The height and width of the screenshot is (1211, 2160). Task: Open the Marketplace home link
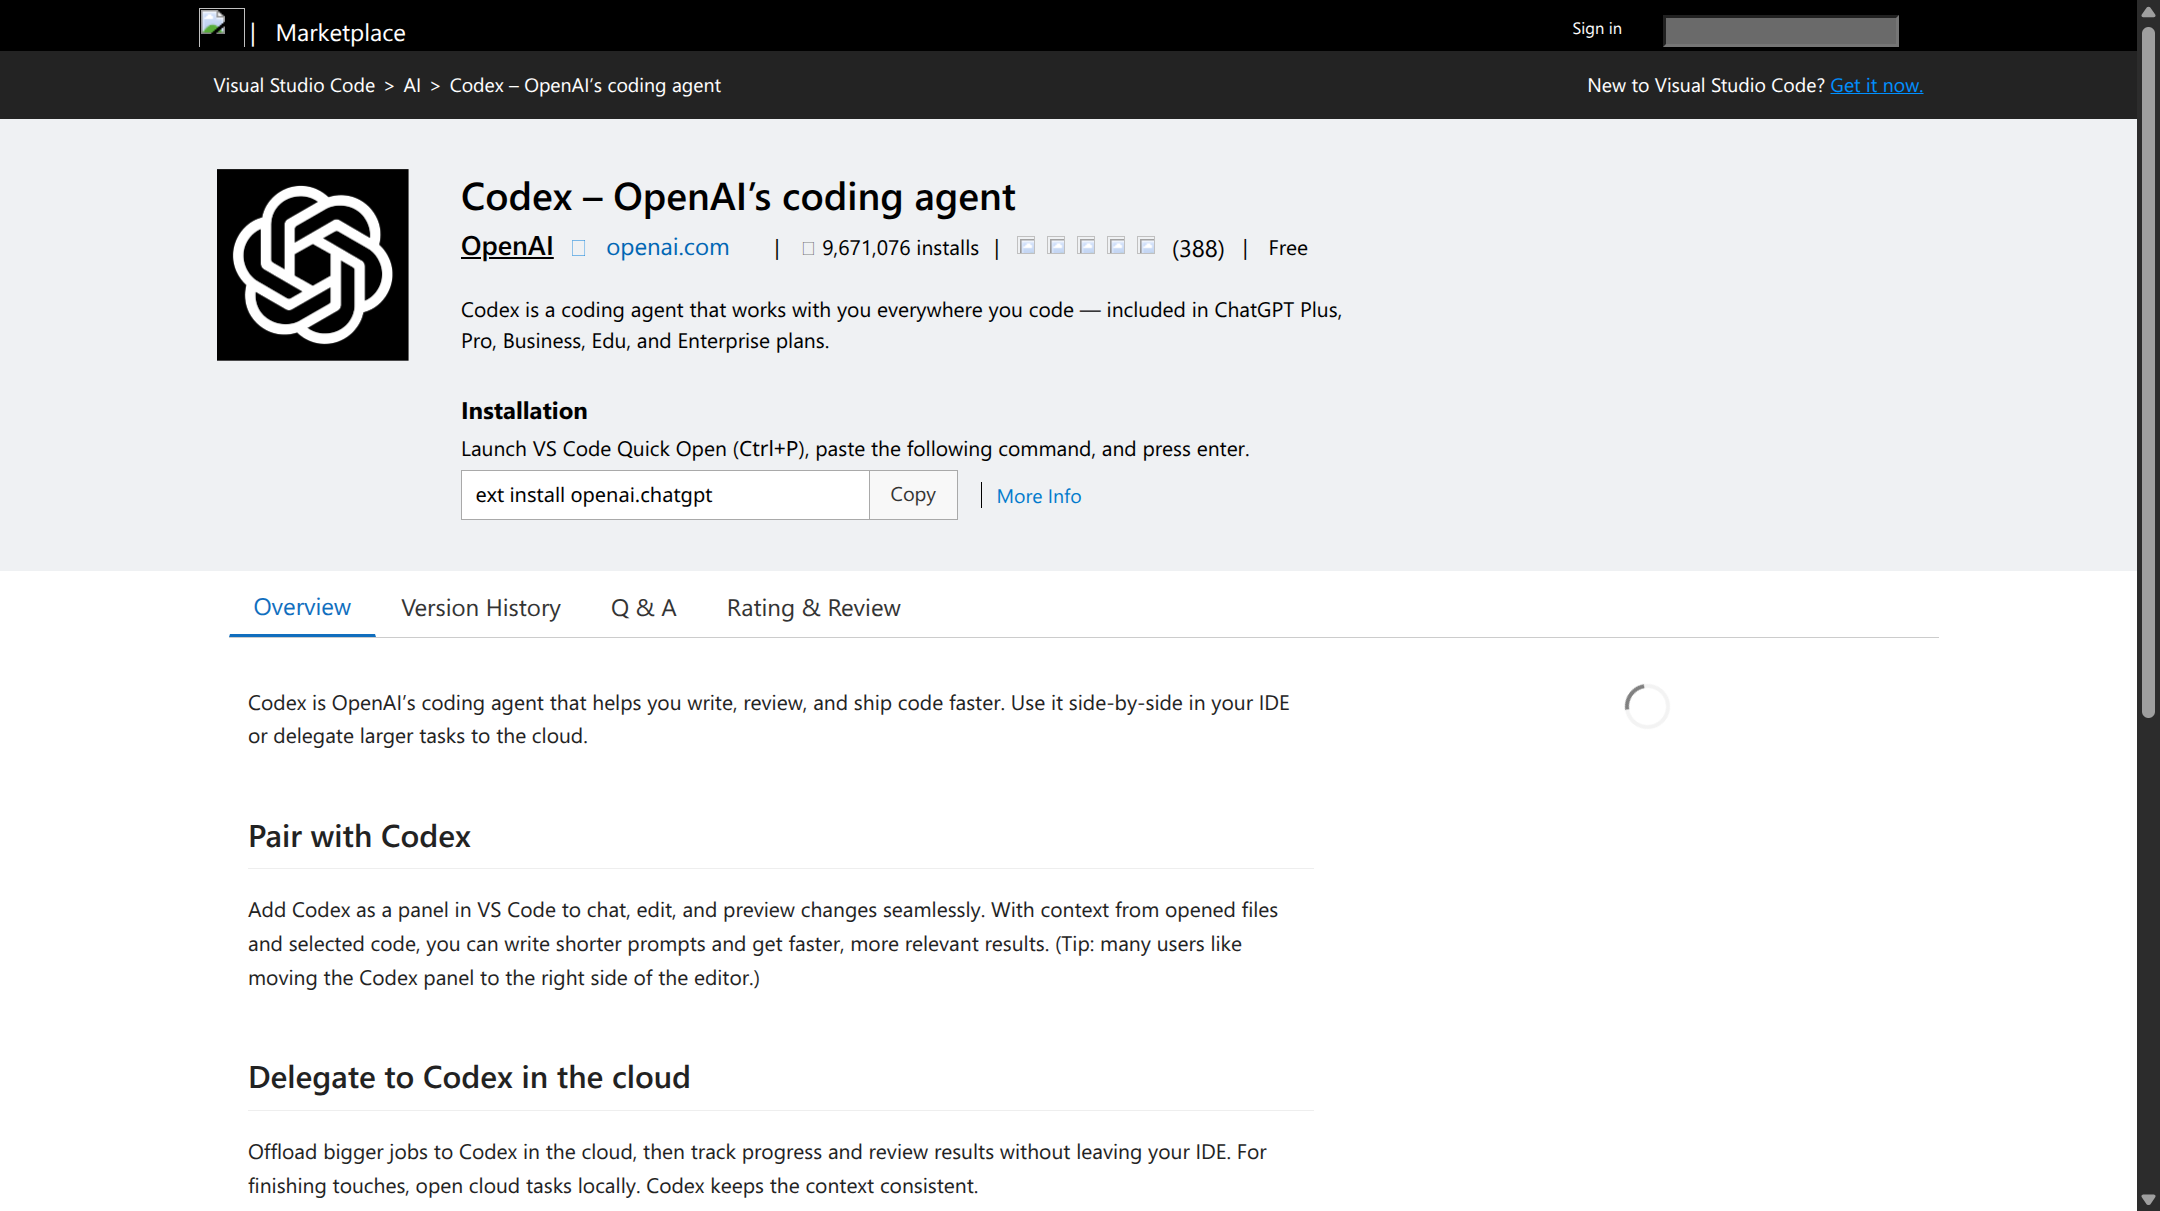340,33
